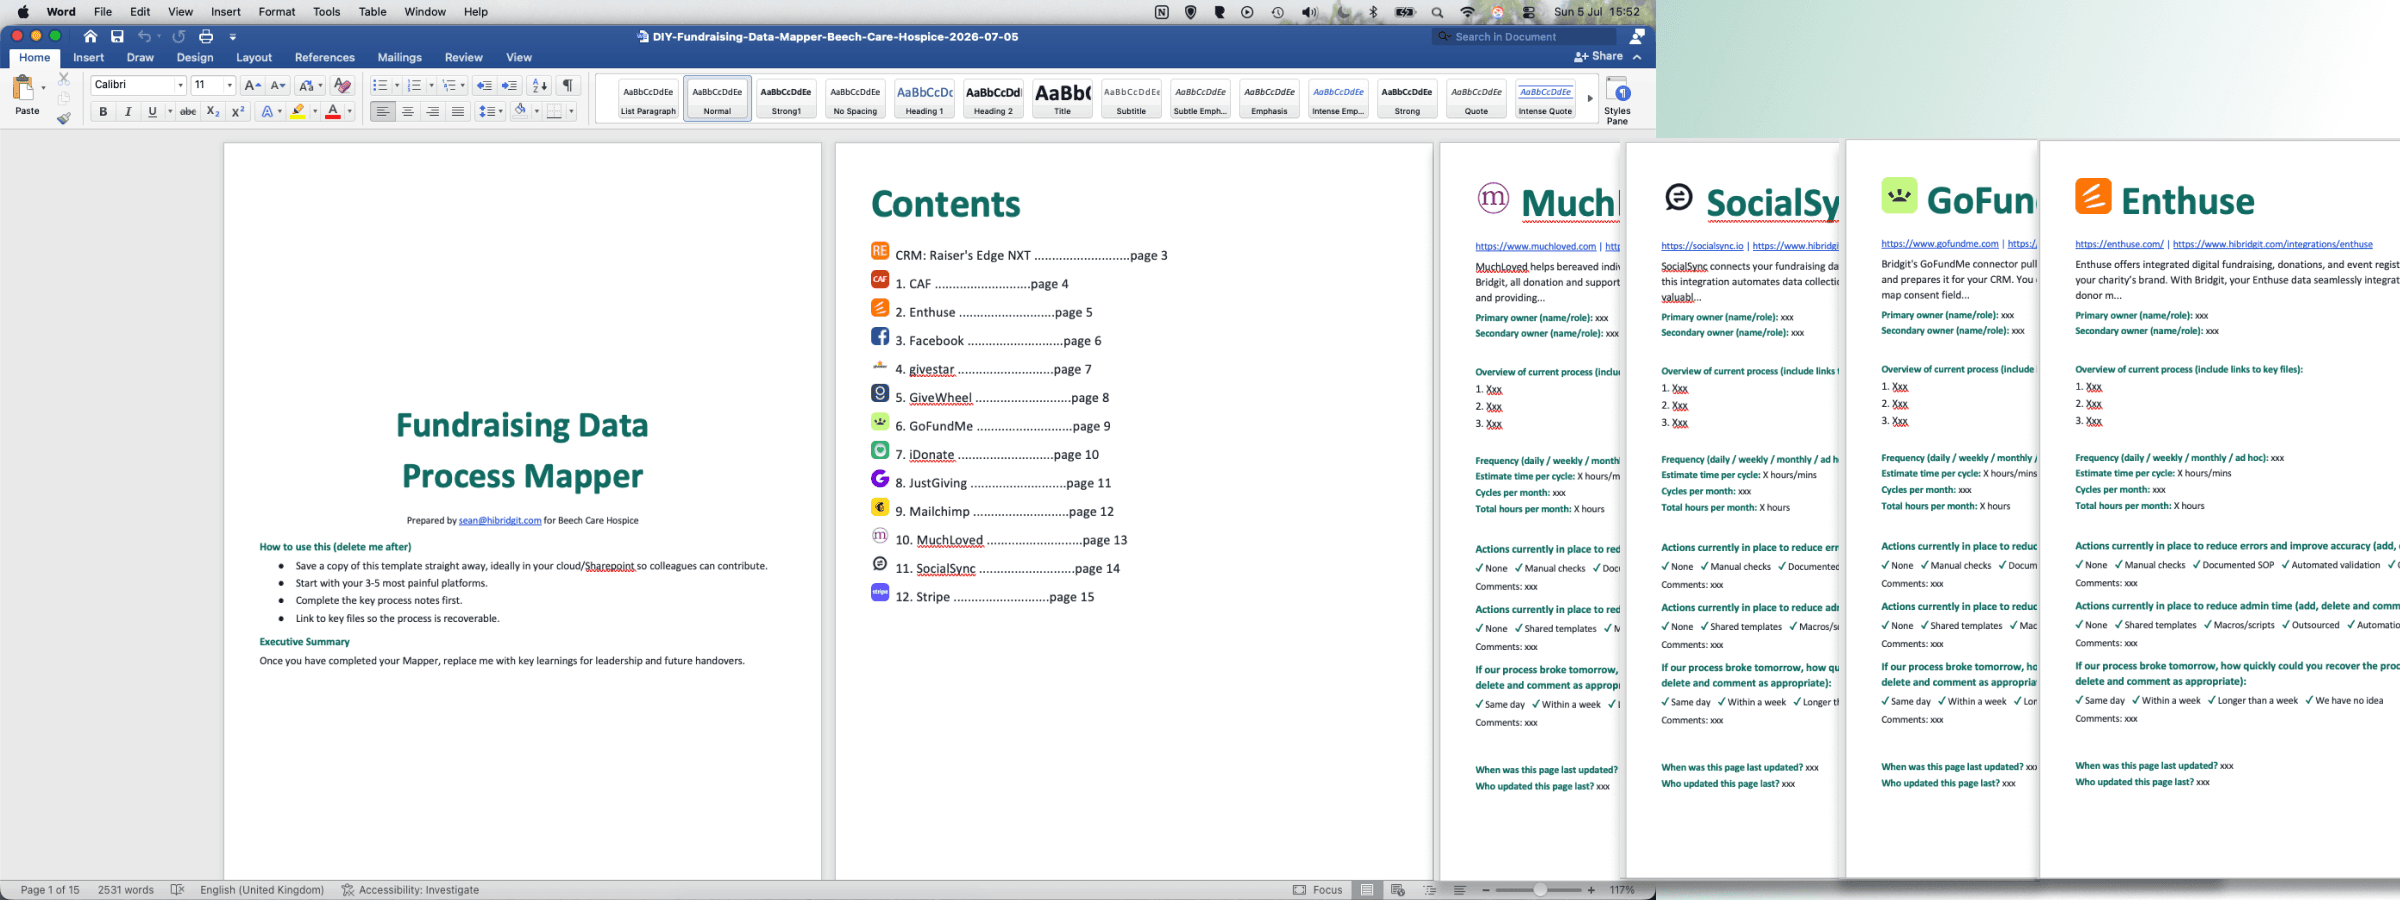Decrease paragraph indent
The height and width of the screenshot is (900, 2400).
(484, 85)
